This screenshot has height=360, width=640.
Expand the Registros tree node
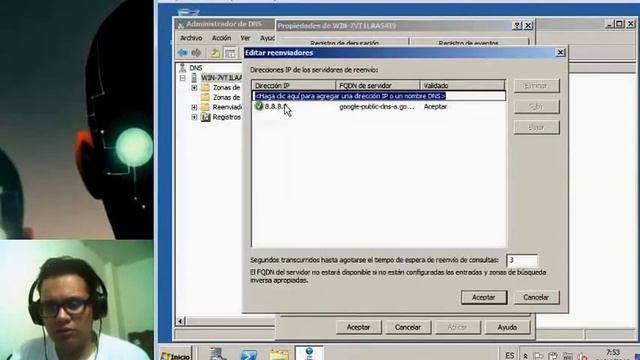(194, 117)
